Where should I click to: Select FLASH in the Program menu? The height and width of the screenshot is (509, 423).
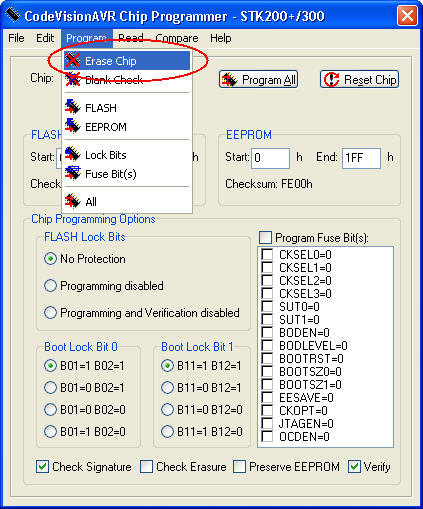click(127, 108)
